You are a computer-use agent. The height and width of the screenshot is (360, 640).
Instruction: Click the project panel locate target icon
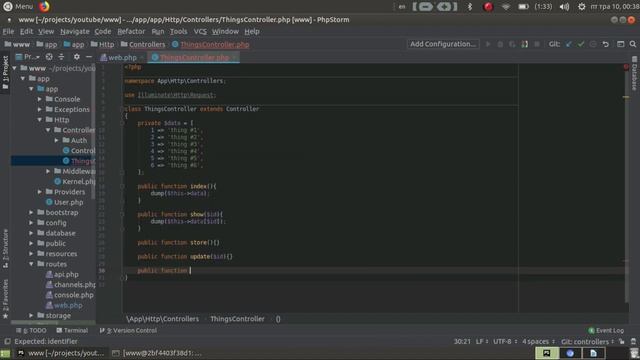click(49, 57)
